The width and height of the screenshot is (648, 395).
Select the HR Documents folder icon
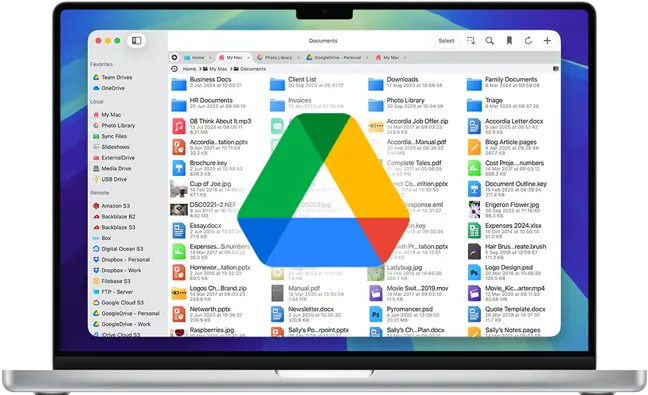179,105
